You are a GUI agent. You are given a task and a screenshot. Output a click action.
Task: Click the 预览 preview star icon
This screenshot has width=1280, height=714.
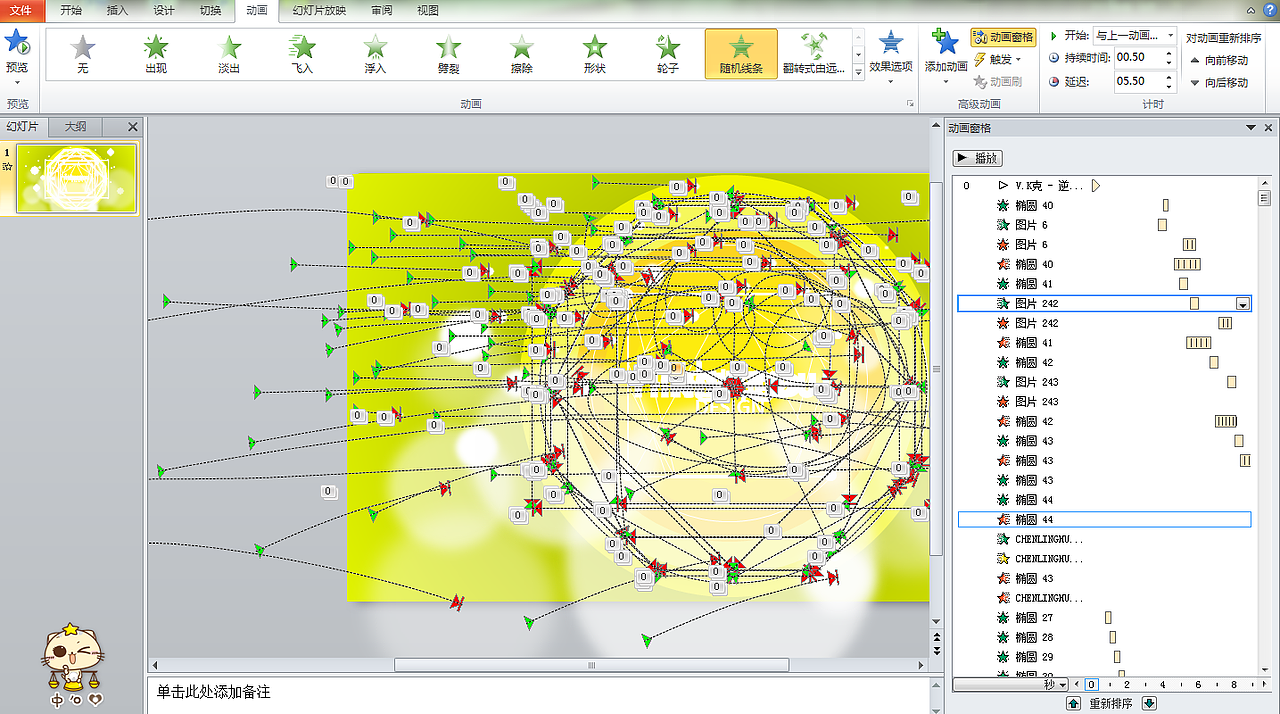coord(17,43)
